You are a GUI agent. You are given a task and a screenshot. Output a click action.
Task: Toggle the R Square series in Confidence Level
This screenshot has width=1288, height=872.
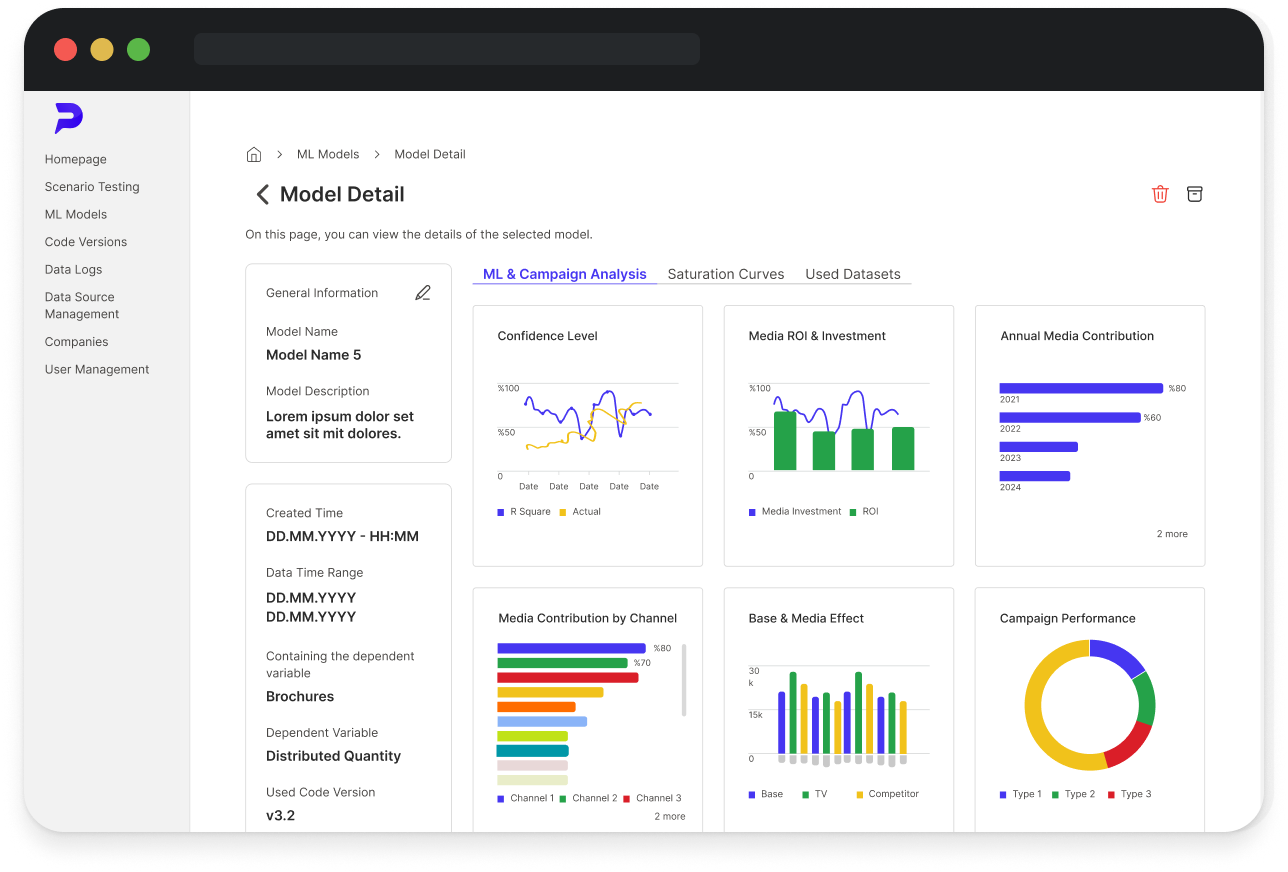point(523,511)
